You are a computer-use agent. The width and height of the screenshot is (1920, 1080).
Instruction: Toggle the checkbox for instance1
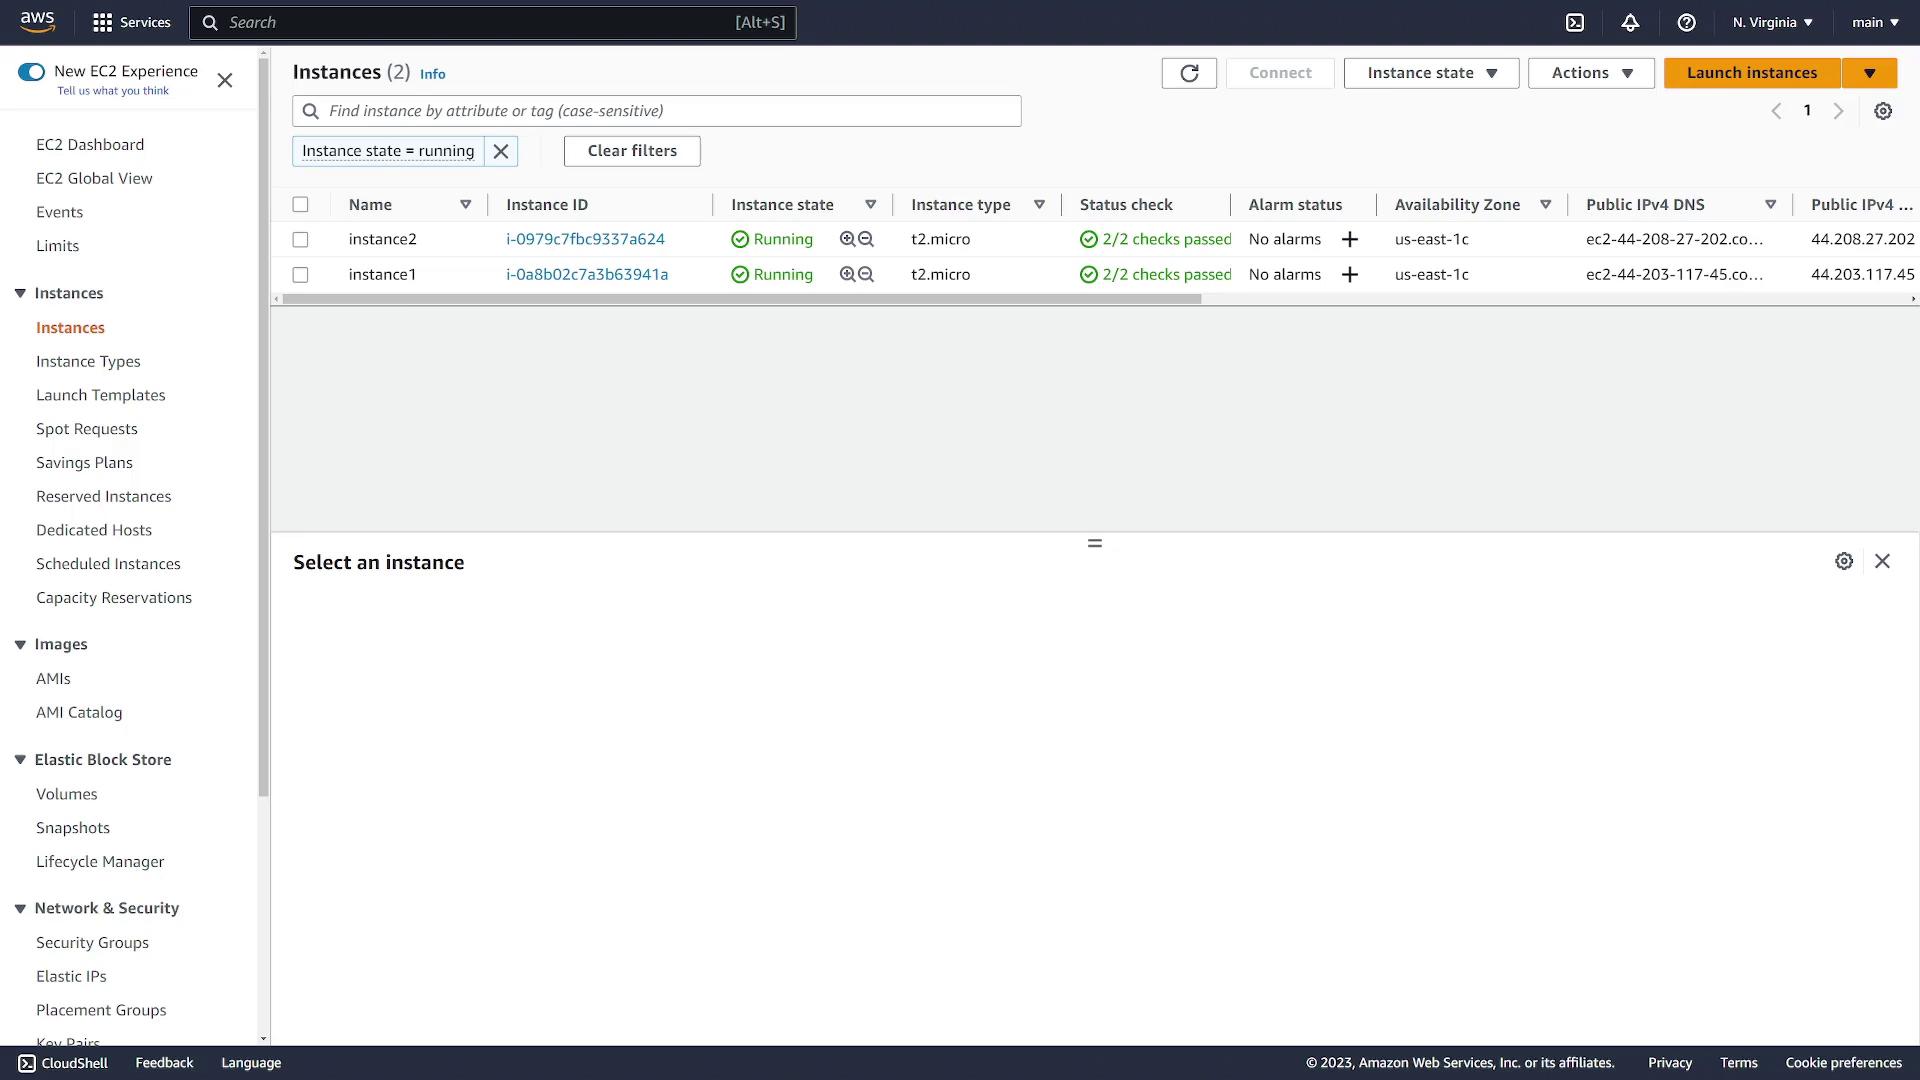[299, 274]
